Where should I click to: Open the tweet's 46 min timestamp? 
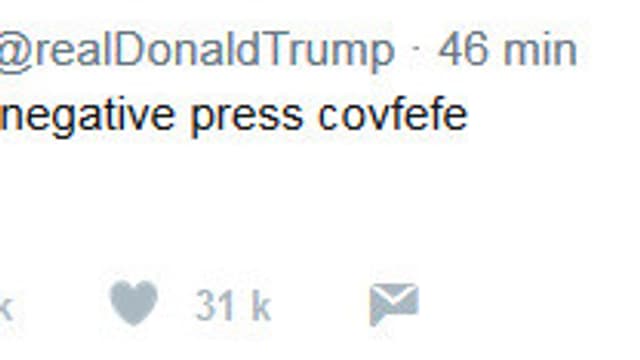point(507,50)
